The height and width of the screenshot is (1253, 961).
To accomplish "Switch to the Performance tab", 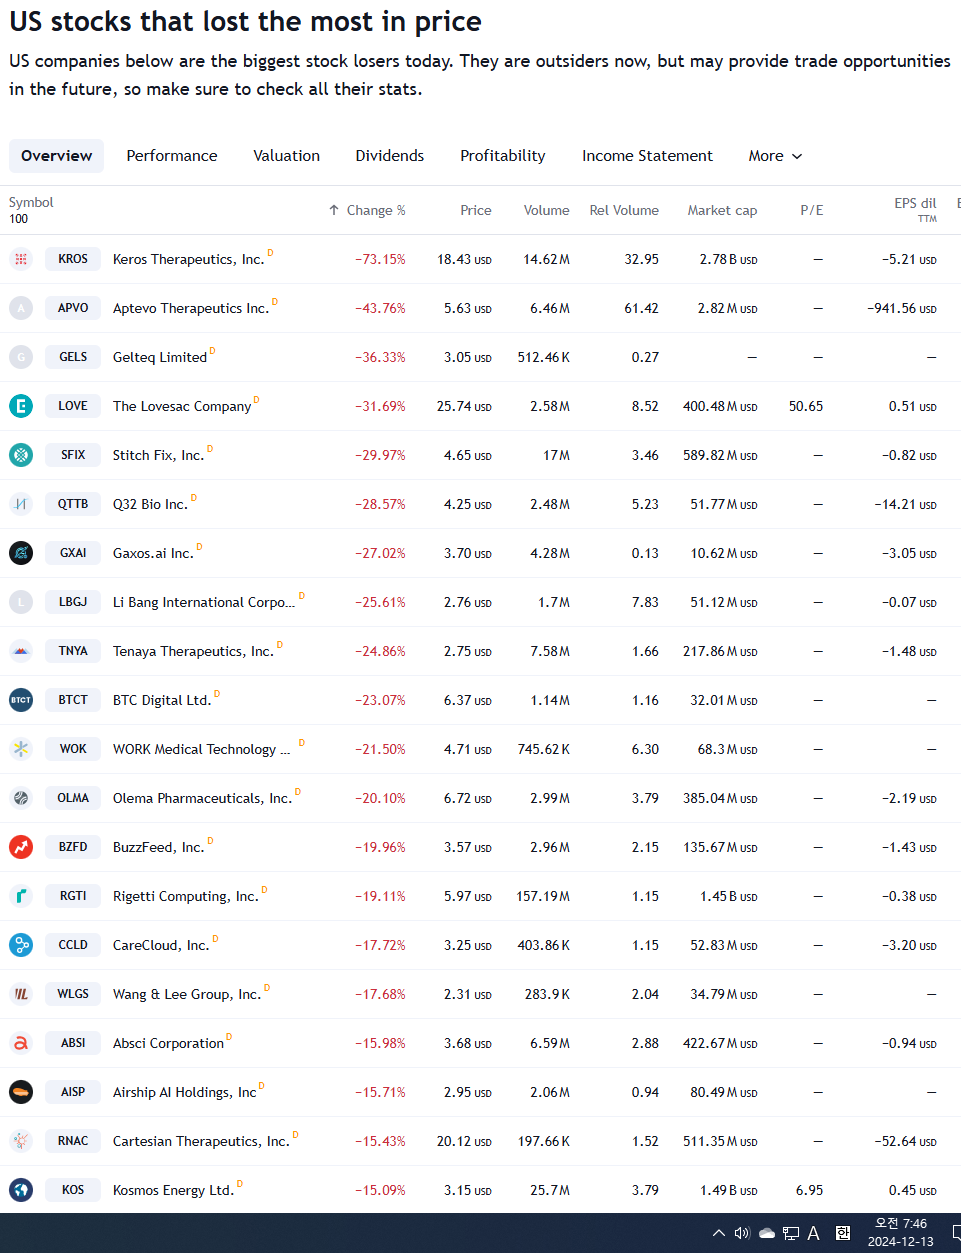I will pos(172,156).
